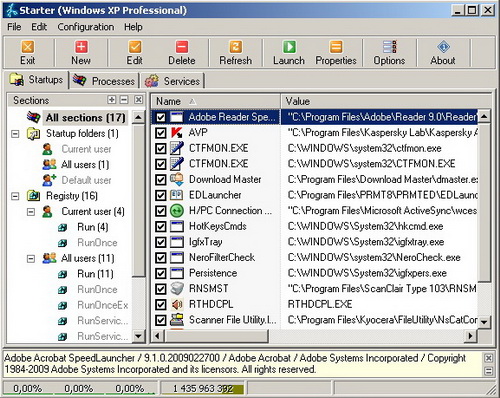Uncheck the NeroFilterCheck entry
Image resolution: width=500 pixels, height=398 pixels.
[x=161, y=257]
